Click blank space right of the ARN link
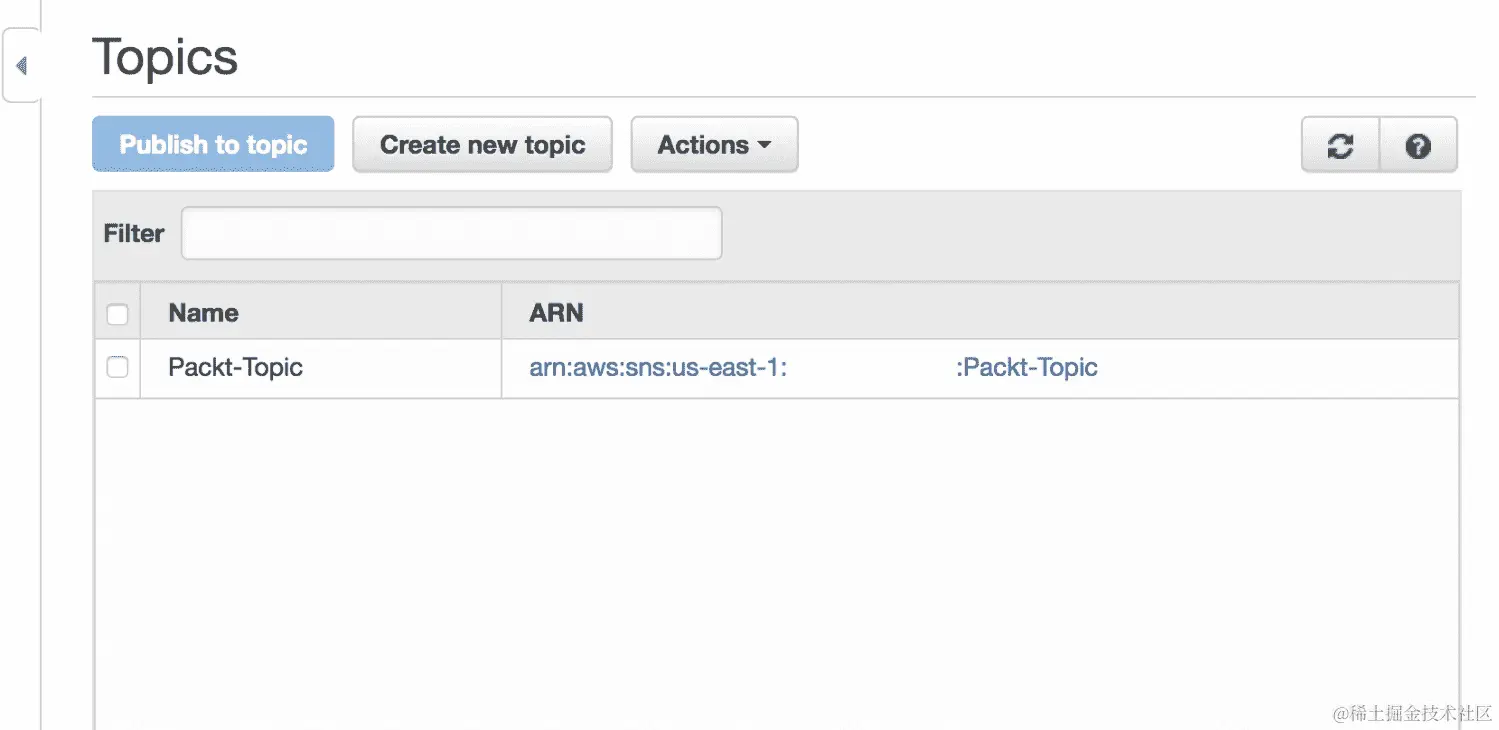Screen dimensions: 1499x730 [x=1278, y=367]
